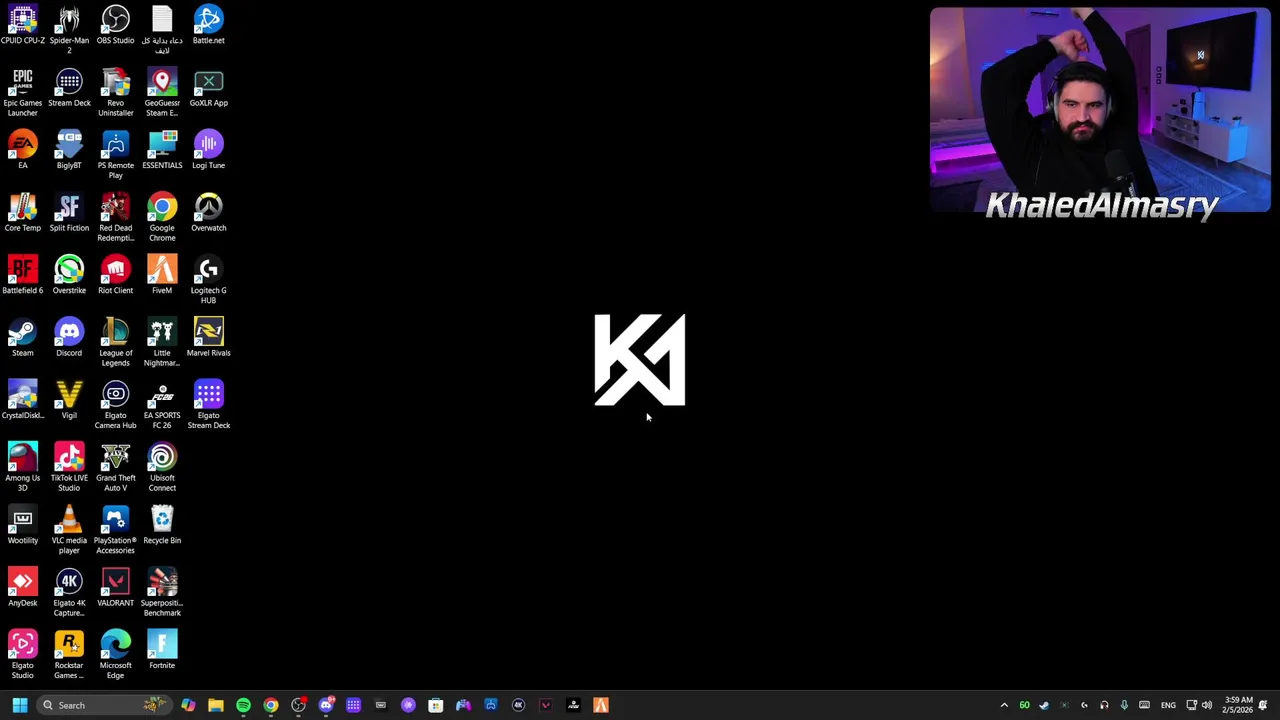Select the Logitech G HUB desktop icon
1280x720 pixels.
coord(208,280)
